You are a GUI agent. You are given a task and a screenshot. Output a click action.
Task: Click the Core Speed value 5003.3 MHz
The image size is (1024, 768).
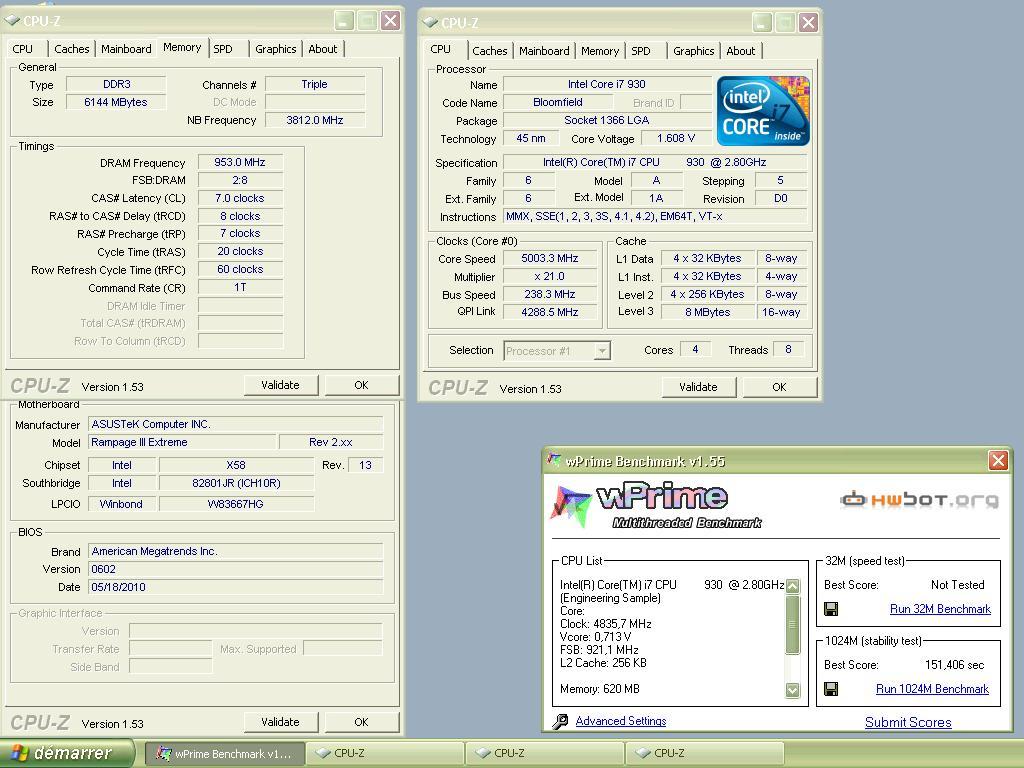(x=550, y=259)
